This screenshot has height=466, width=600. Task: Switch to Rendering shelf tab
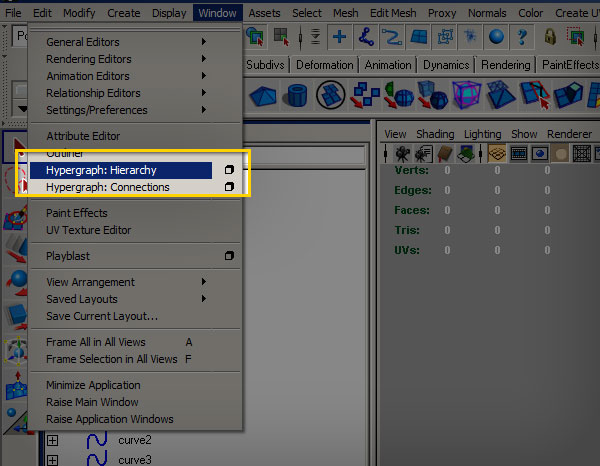point(505,65)
